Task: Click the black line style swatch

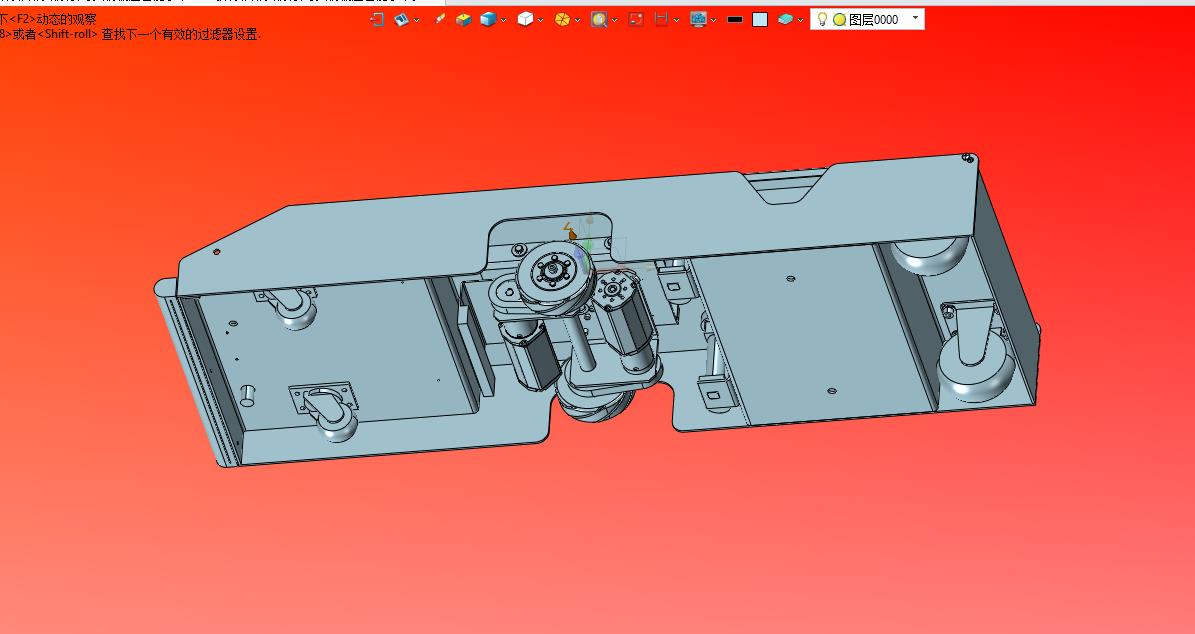Action: [x=735, y=20]
